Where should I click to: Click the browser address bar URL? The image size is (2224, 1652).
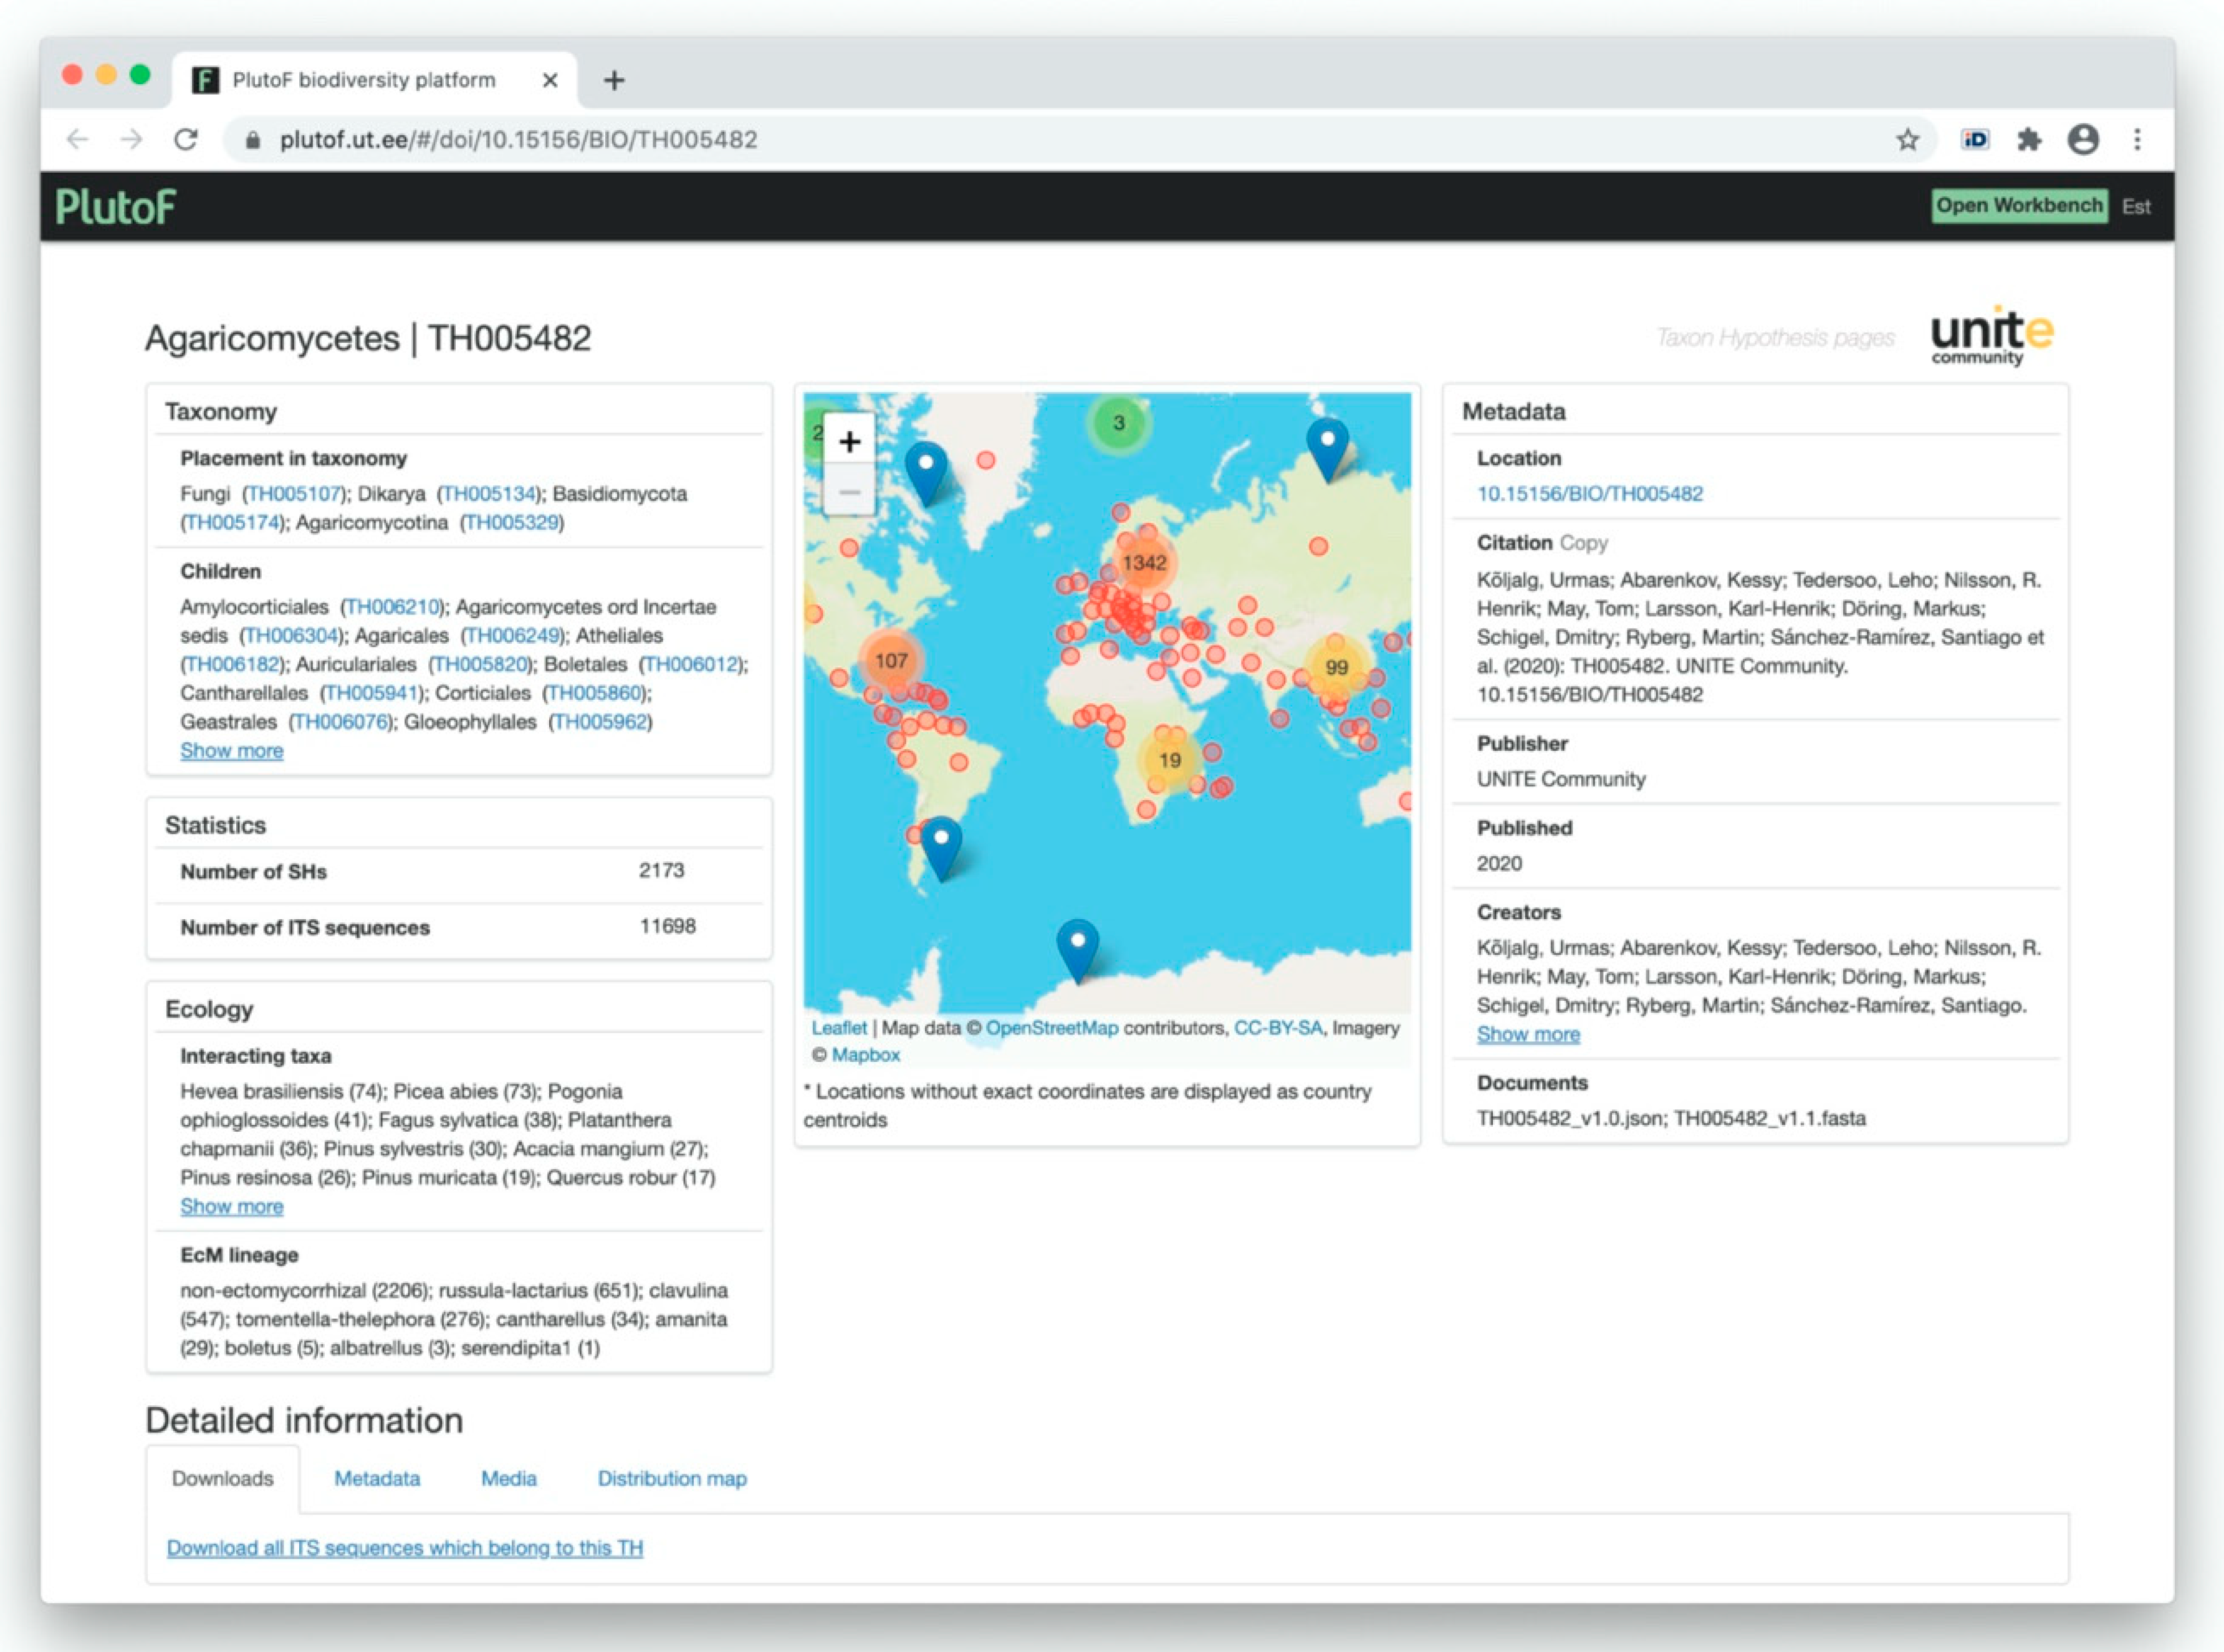coord(518,140)
